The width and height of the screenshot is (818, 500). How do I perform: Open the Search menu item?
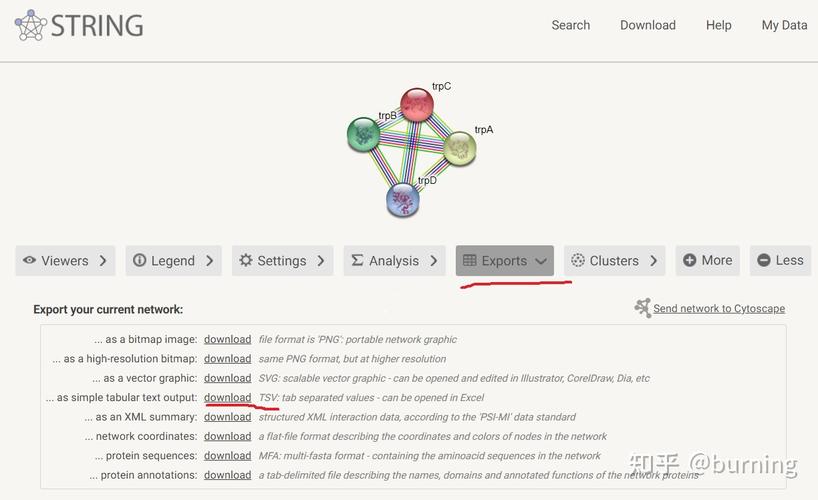point(570,25)
